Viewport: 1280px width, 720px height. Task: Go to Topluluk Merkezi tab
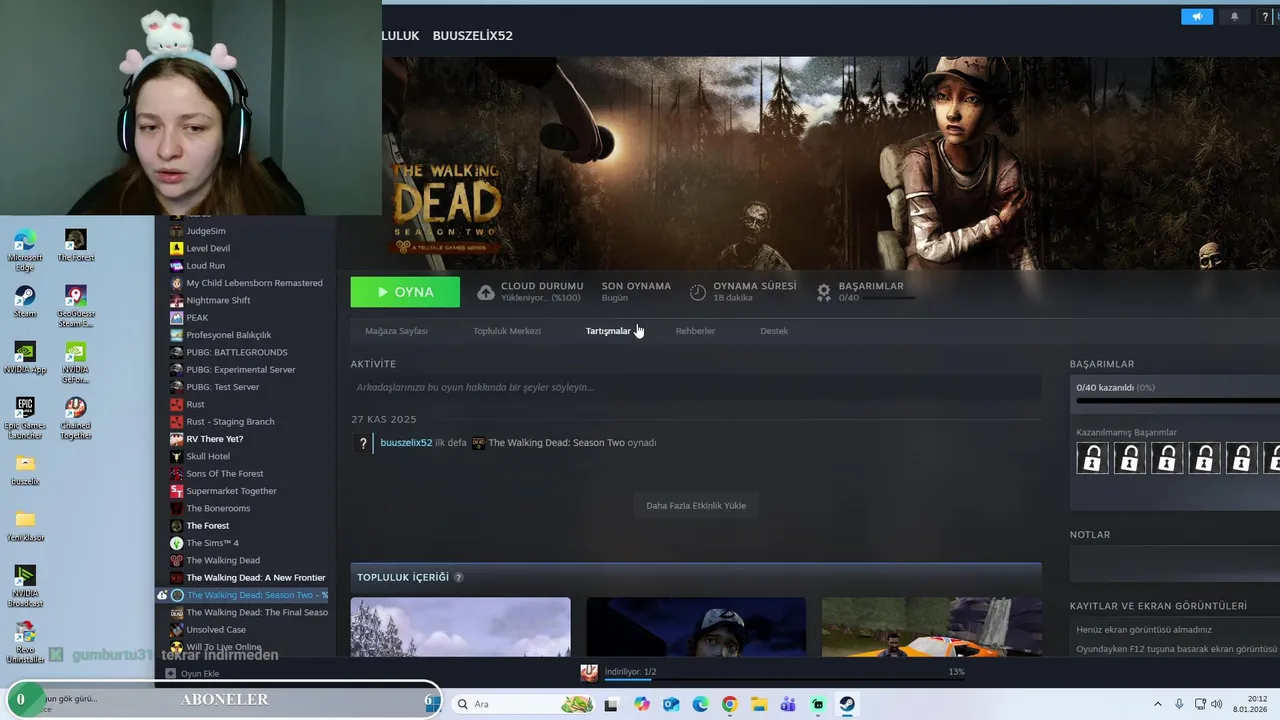pyautogui.click(x=507, y=331)
